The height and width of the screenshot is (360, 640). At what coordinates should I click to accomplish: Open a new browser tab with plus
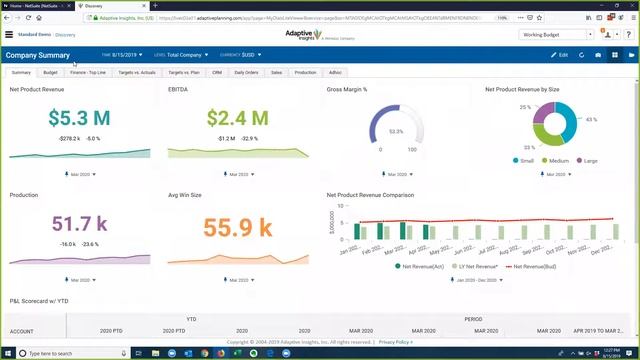(x=155, y=6)
